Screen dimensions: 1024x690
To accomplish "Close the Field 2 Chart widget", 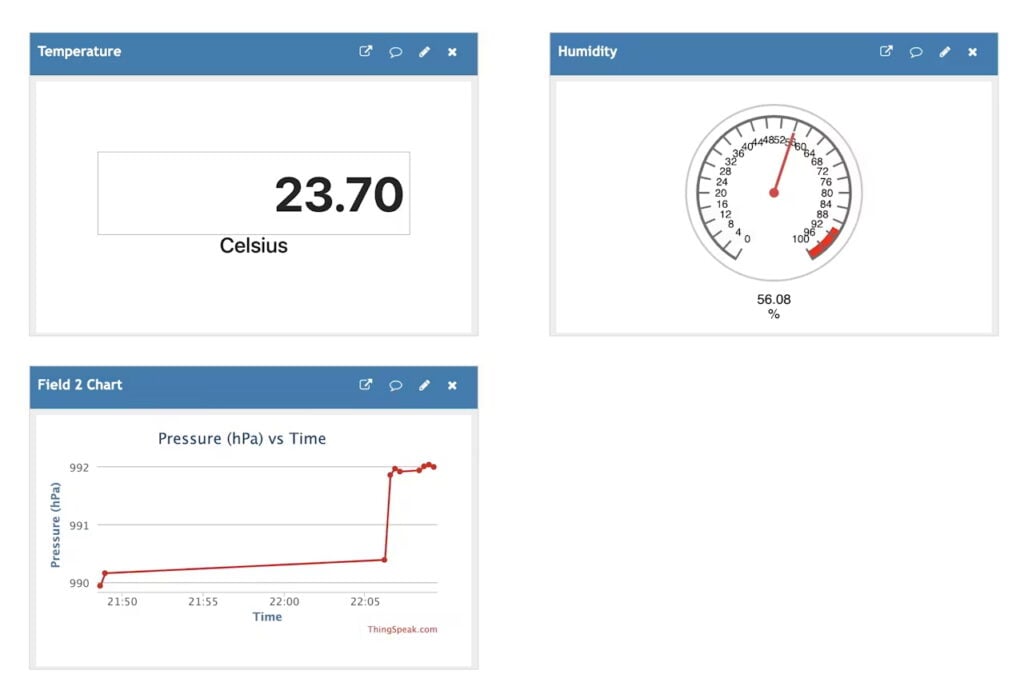I will pyautogui.click(x=452, y=385).
